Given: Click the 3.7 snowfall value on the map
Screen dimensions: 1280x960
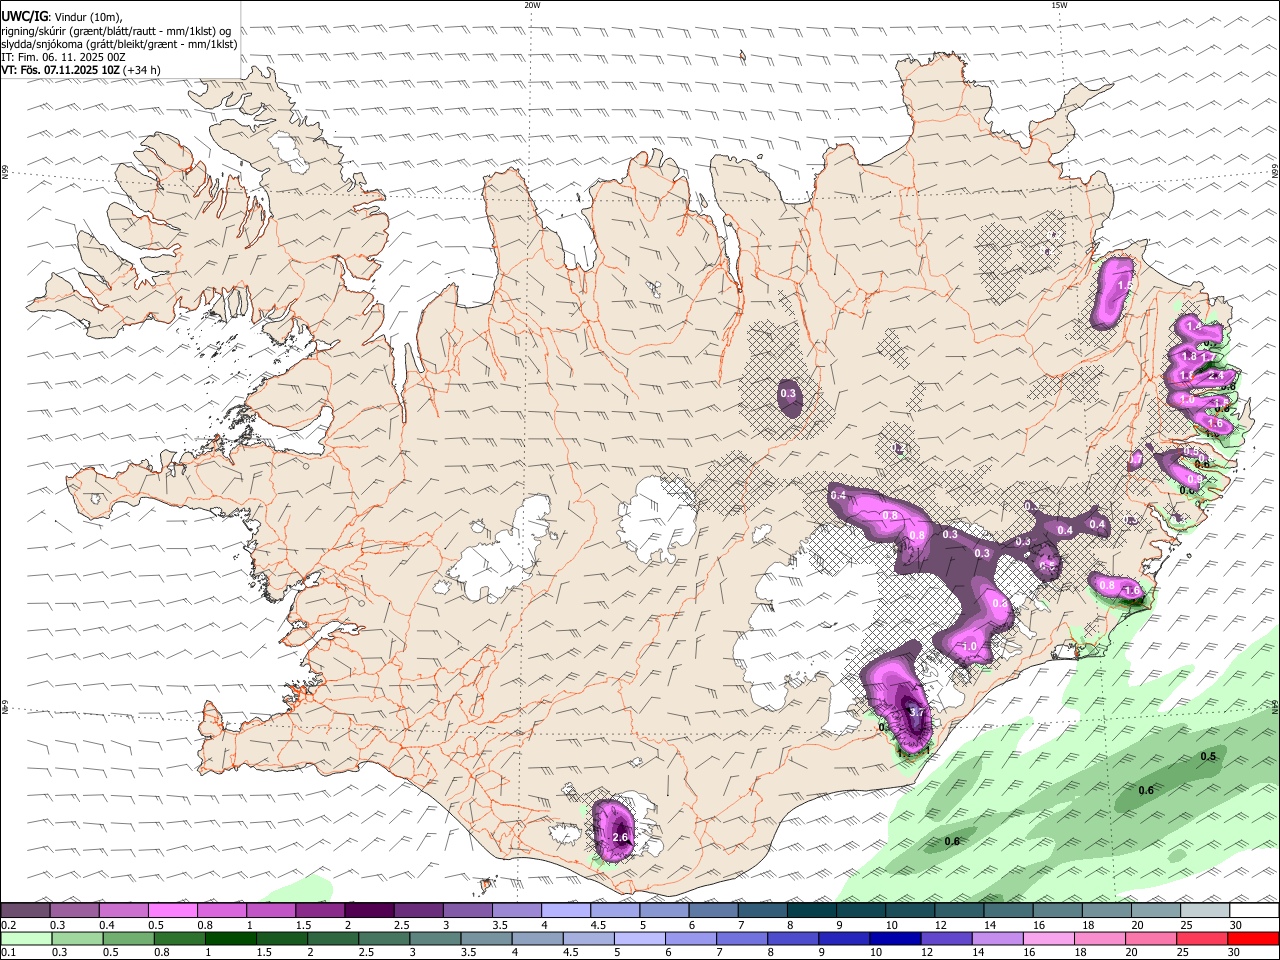Looking at the screenshot, I should coord(916,712).
